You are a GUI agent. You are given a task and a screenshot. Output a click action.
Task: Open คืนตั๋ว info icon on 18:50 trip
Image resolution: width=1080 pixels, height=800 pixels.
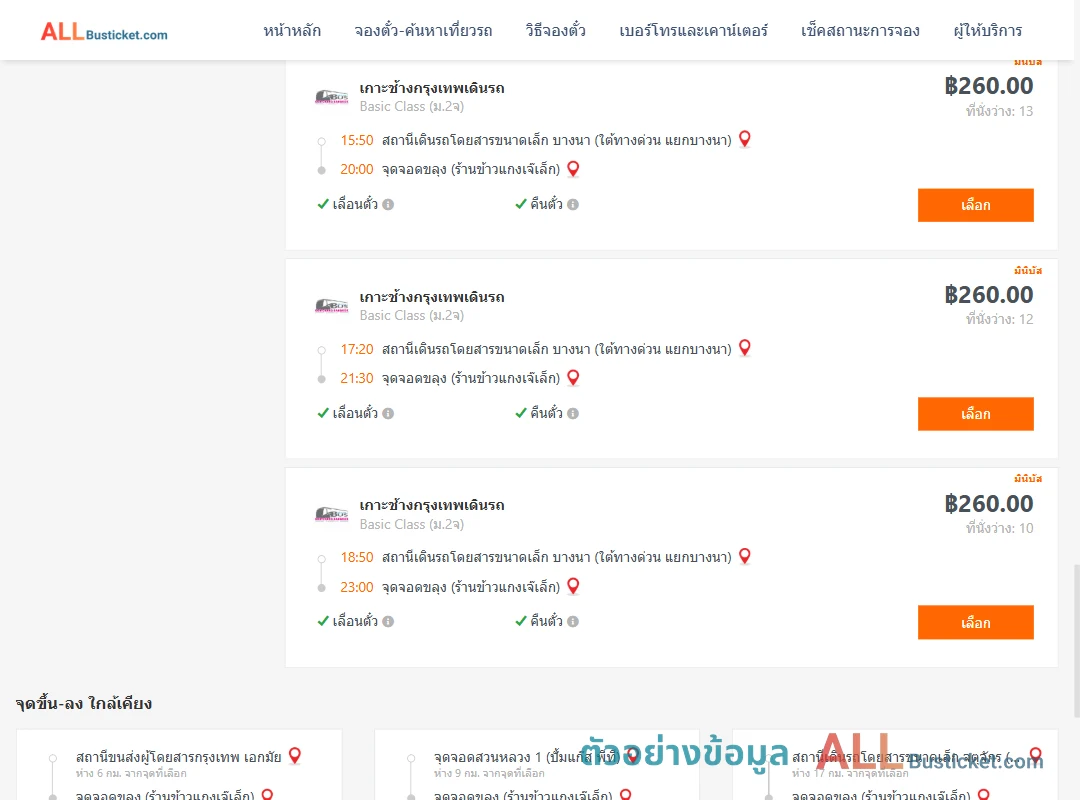click(573, 622)
